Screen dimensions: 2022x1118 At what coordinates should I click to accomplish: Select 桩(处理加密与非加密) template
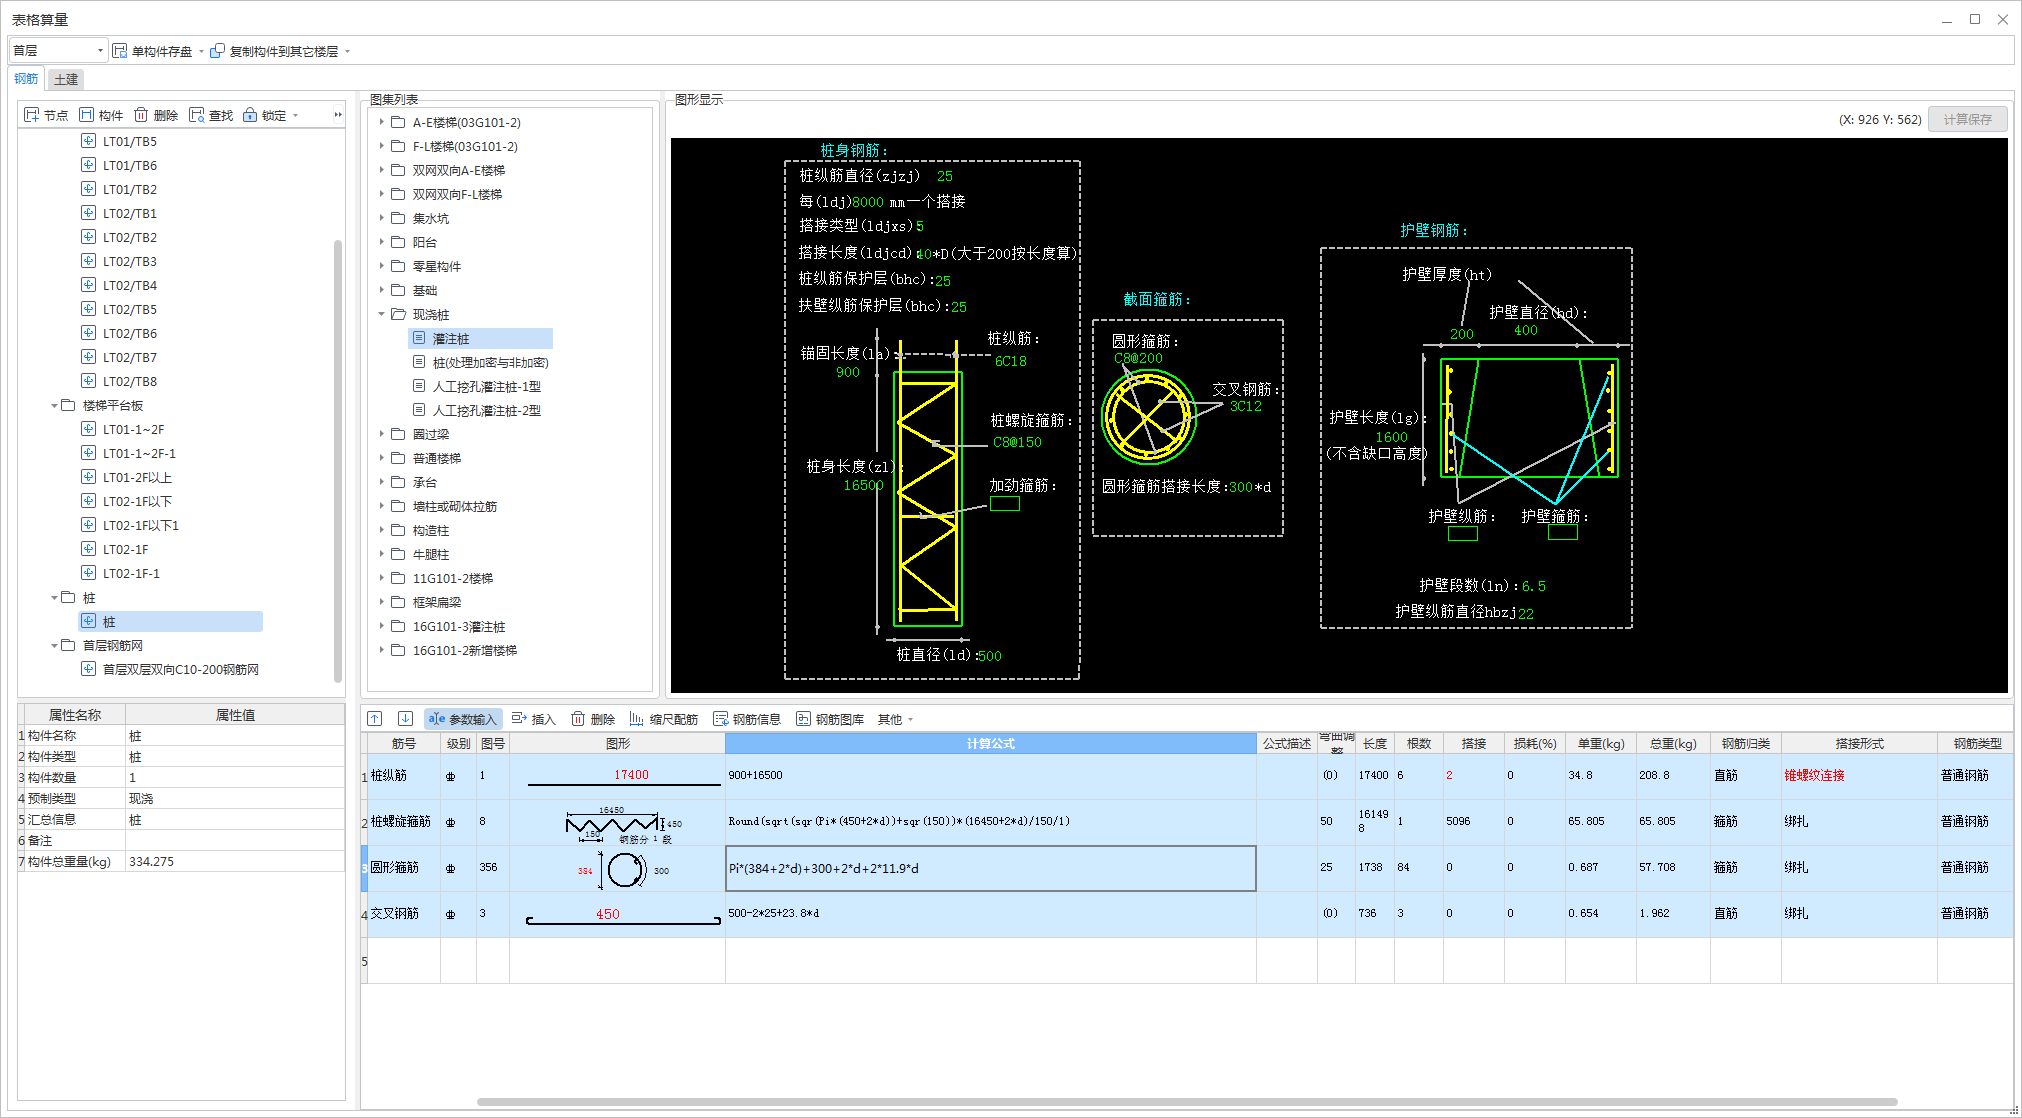490,362
